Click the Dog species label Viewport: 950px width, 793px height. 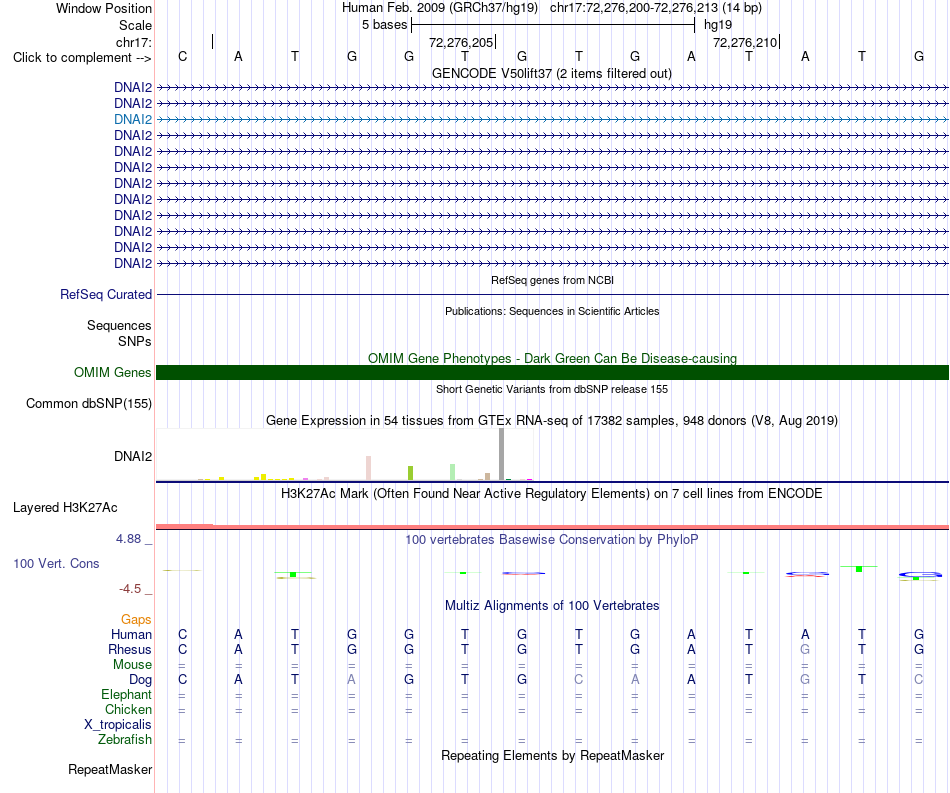(x=140, y=680)
